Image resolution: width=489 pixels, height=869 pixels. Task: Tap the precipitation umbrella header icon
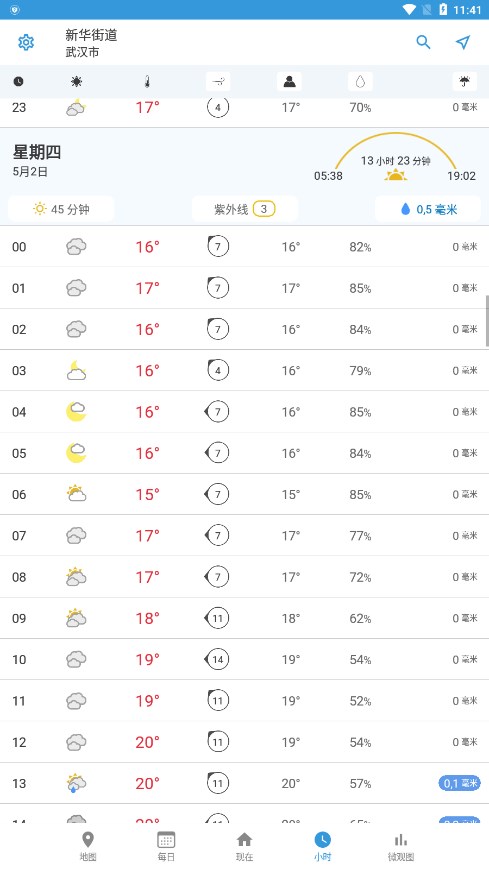pos(465,81)
